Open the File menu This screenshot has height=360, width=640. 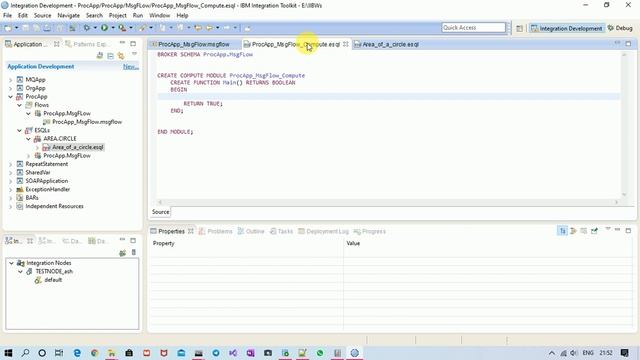(7, 15)
